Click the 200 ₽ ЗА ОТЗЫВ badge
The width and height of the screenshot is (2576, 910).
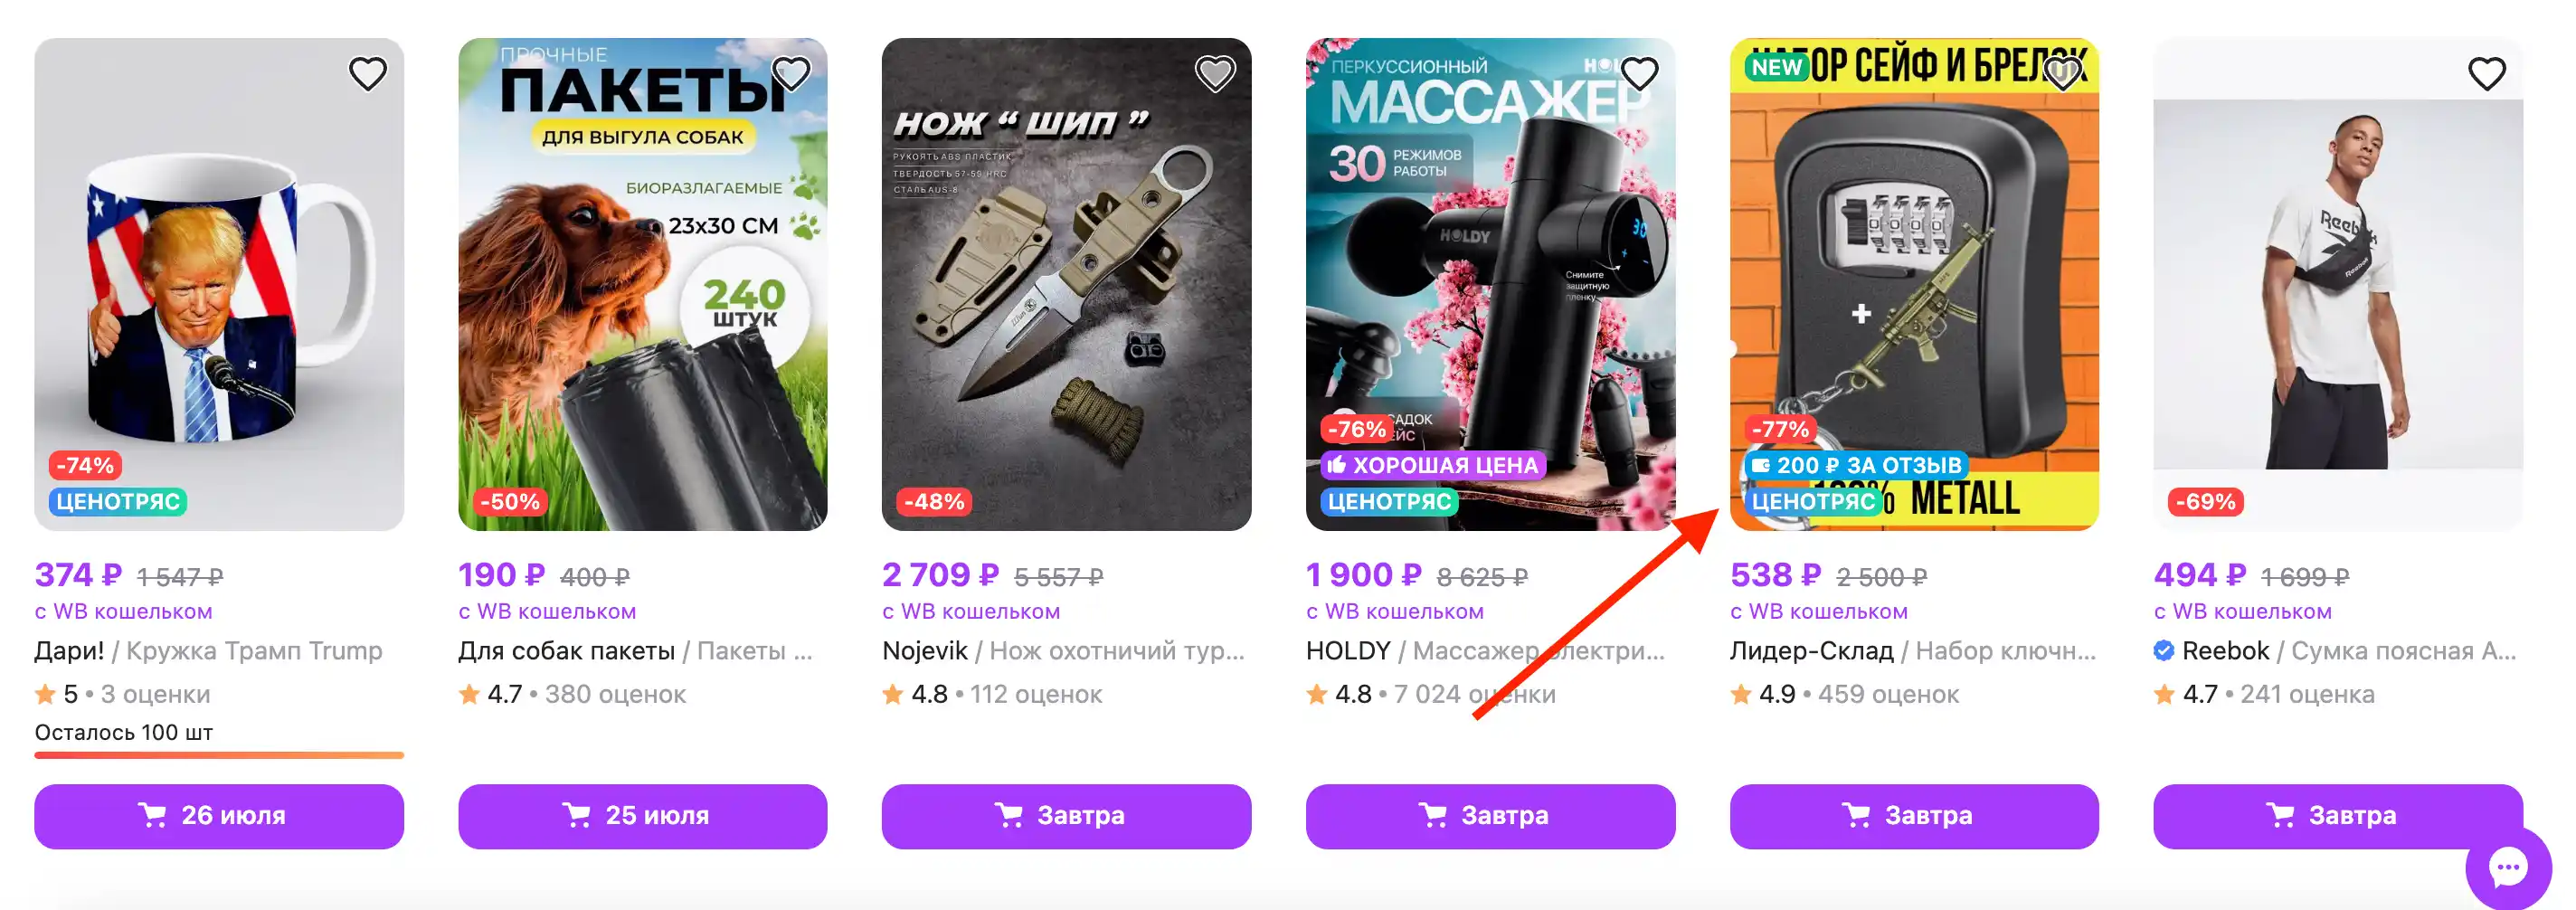(x=1856, y=466)
